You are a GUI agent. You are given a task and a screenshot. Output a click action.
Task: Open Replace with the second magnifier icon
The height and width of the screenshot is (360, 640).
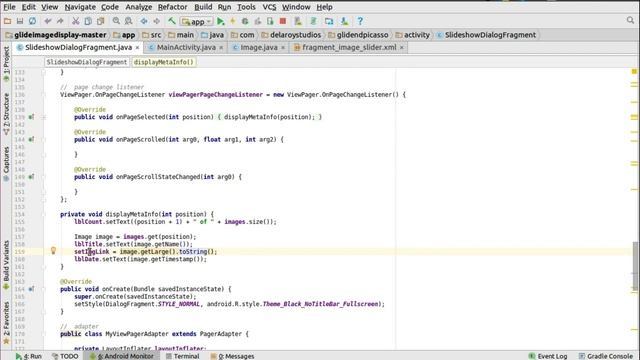[x=129, y=21]
